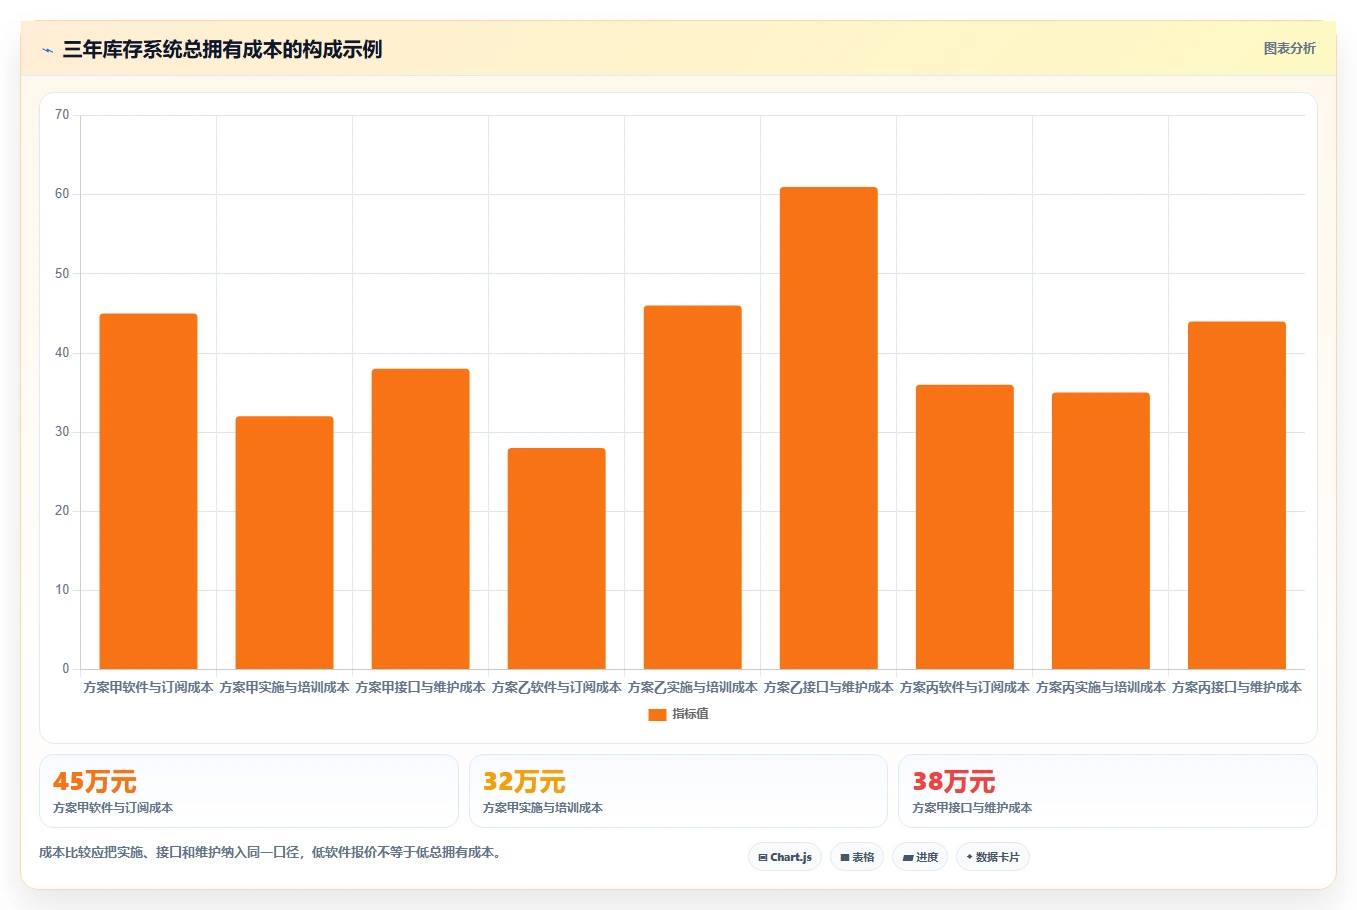Click the 方案丙实施与培训成本 bar
Viewport: 1357px width, 910px height.
[1100, 531]
